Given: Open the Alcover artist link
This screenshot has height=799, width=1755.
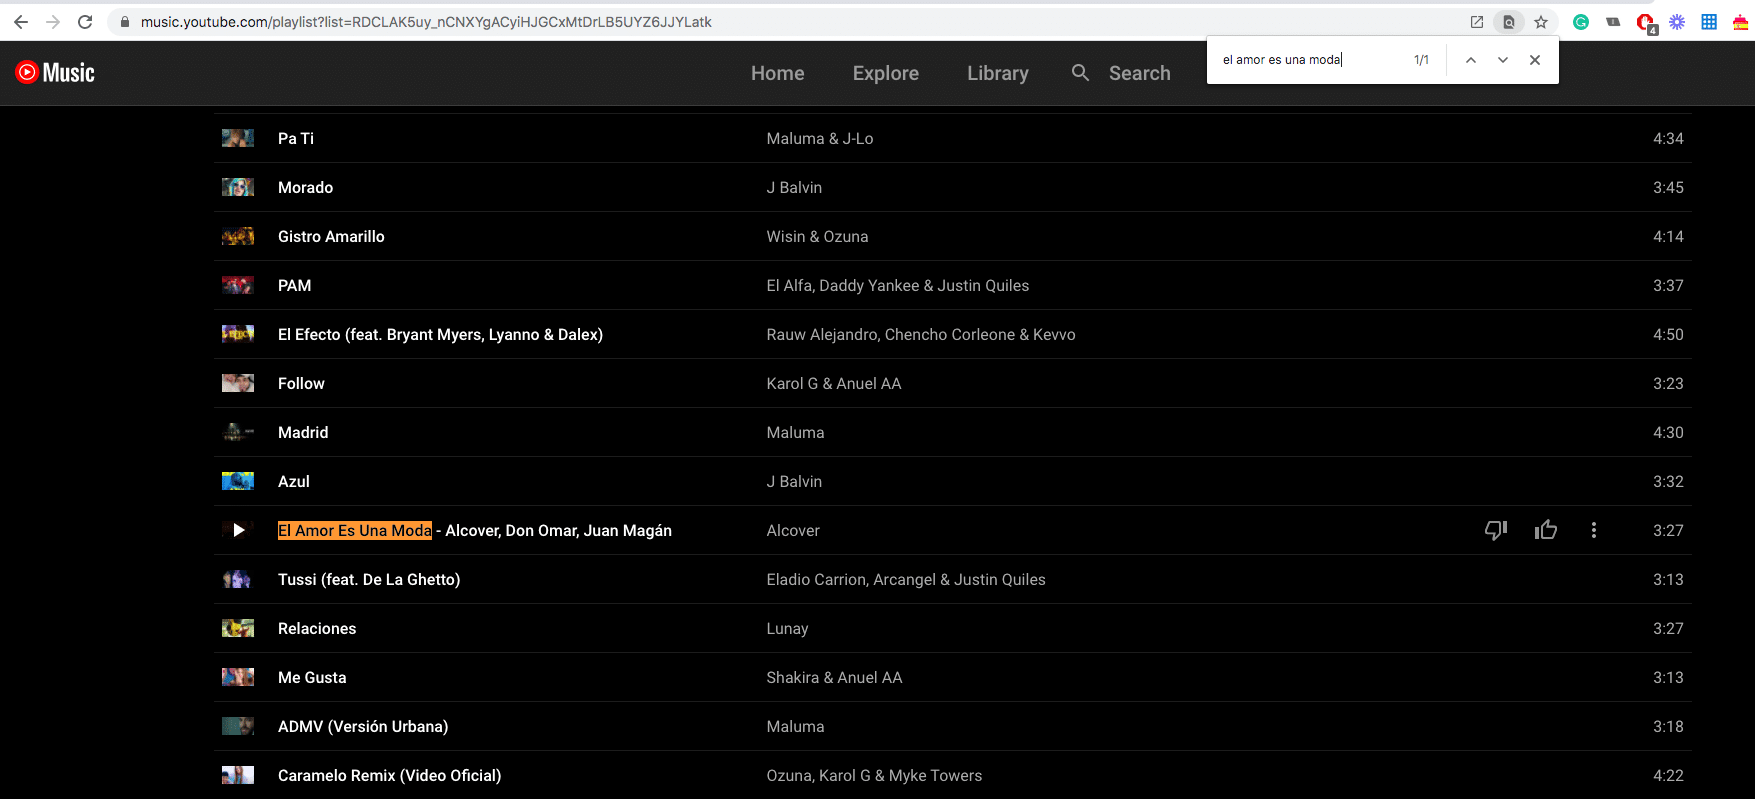Looking at the screenshot, I should pyautogui.click(x=793, y=530).
